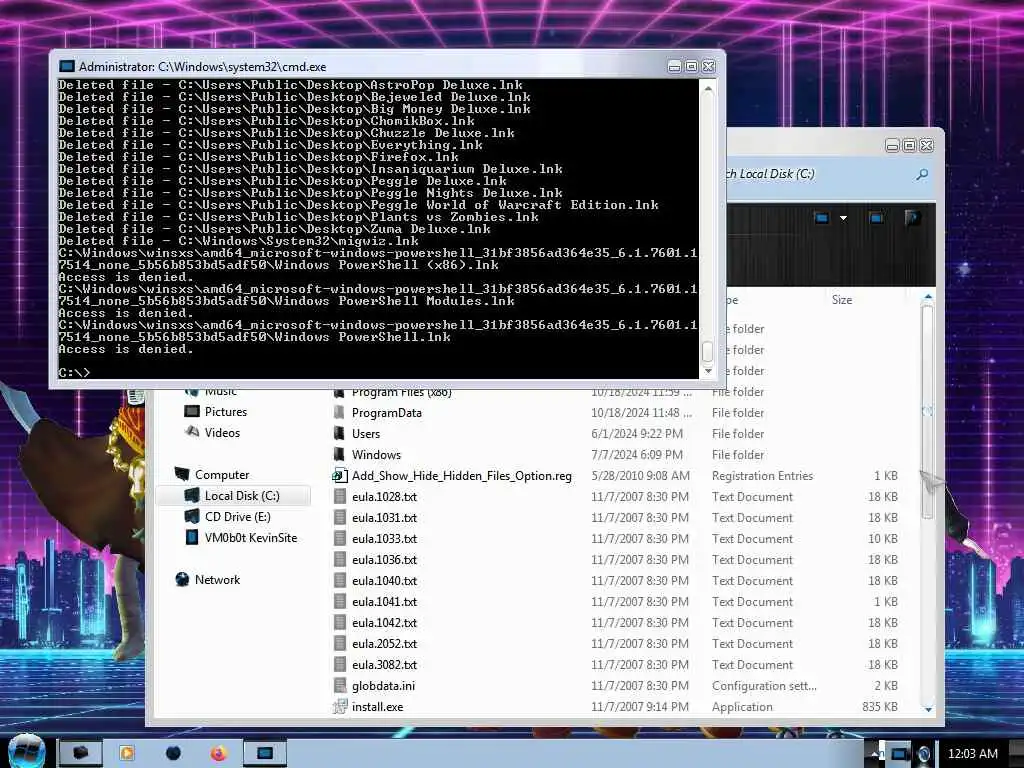Open the view options dropdown arrow in Explorer
Image resolution: width=1024 pixels, height=768 pixels.
[x=843, y=218]
